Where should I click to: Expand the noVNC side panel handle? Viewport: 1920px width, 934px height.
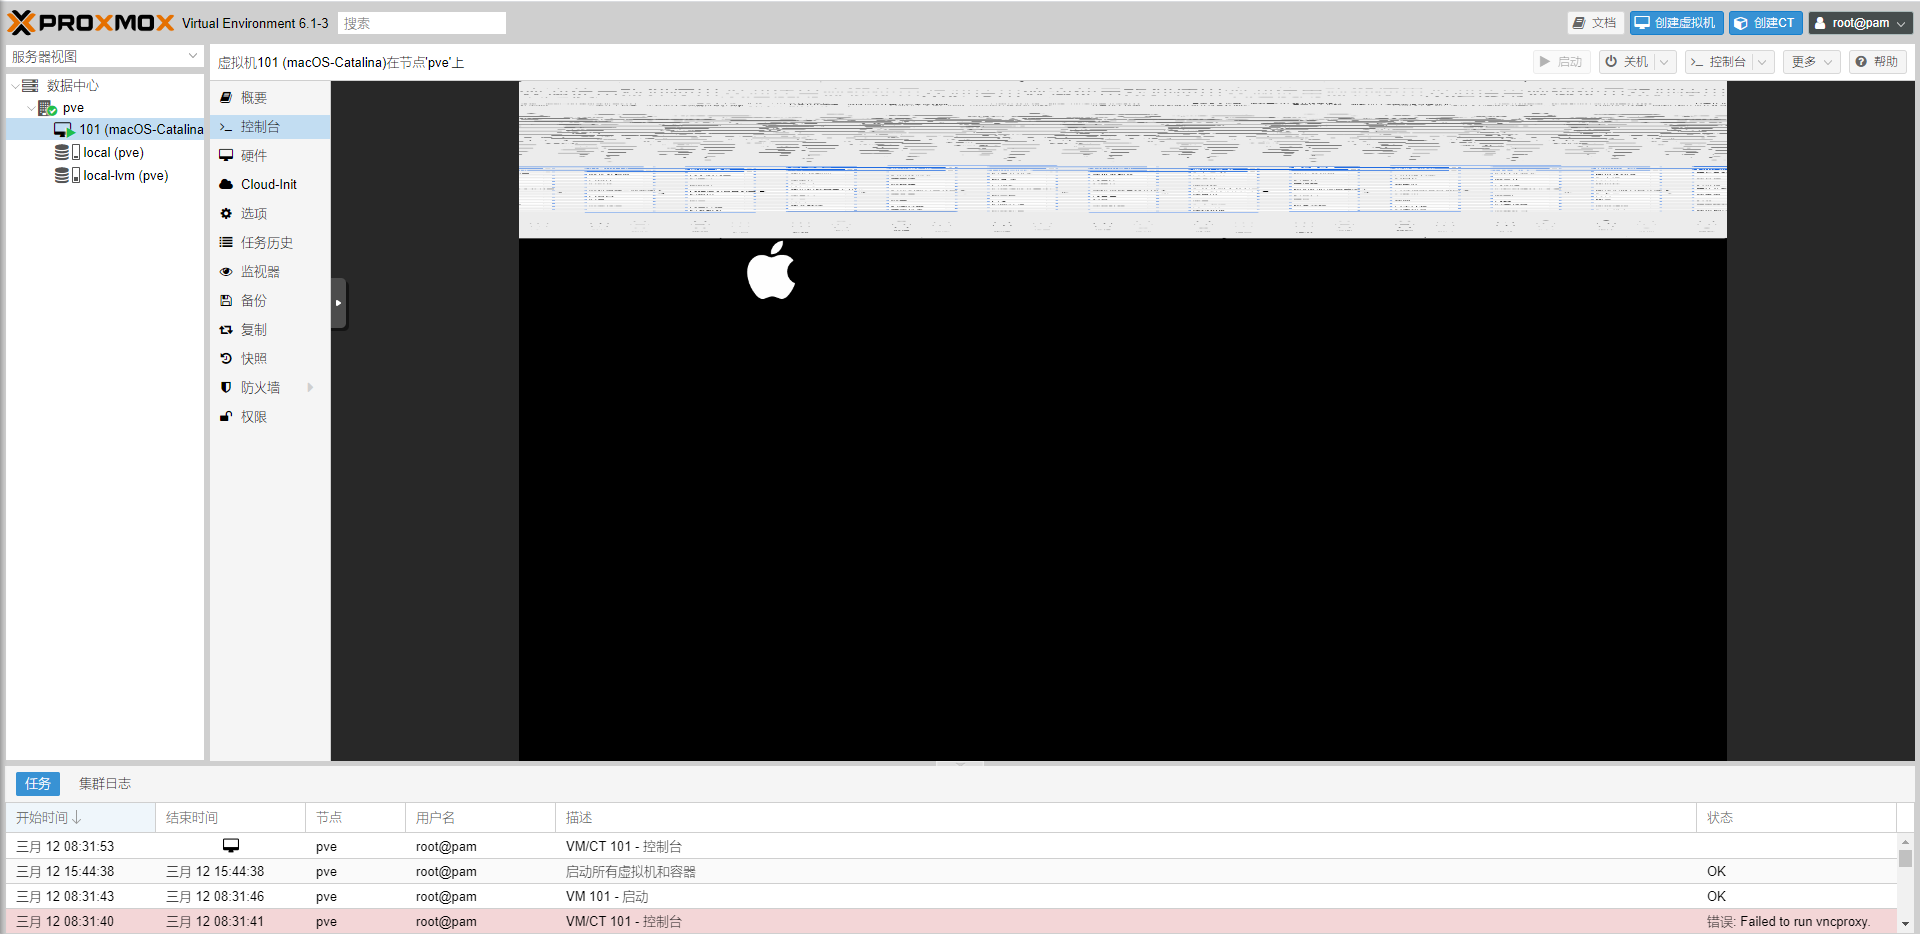coord(339,303)
